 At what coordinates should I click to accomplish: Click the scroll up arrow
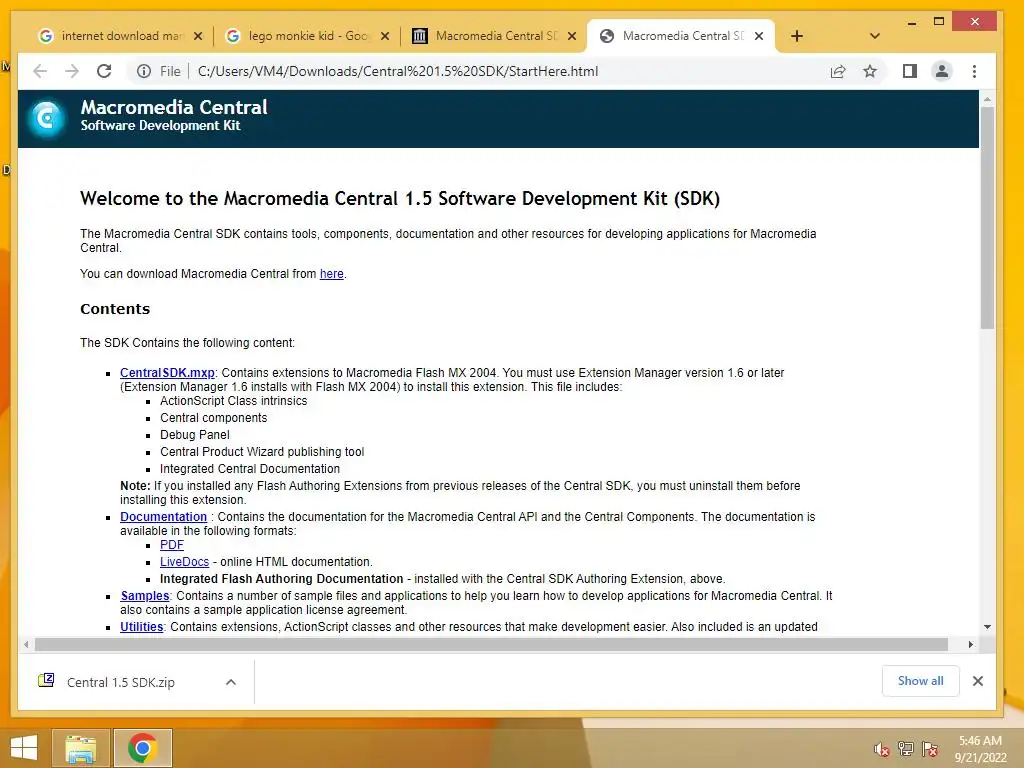pyautogui.click(x=987, y=99)
